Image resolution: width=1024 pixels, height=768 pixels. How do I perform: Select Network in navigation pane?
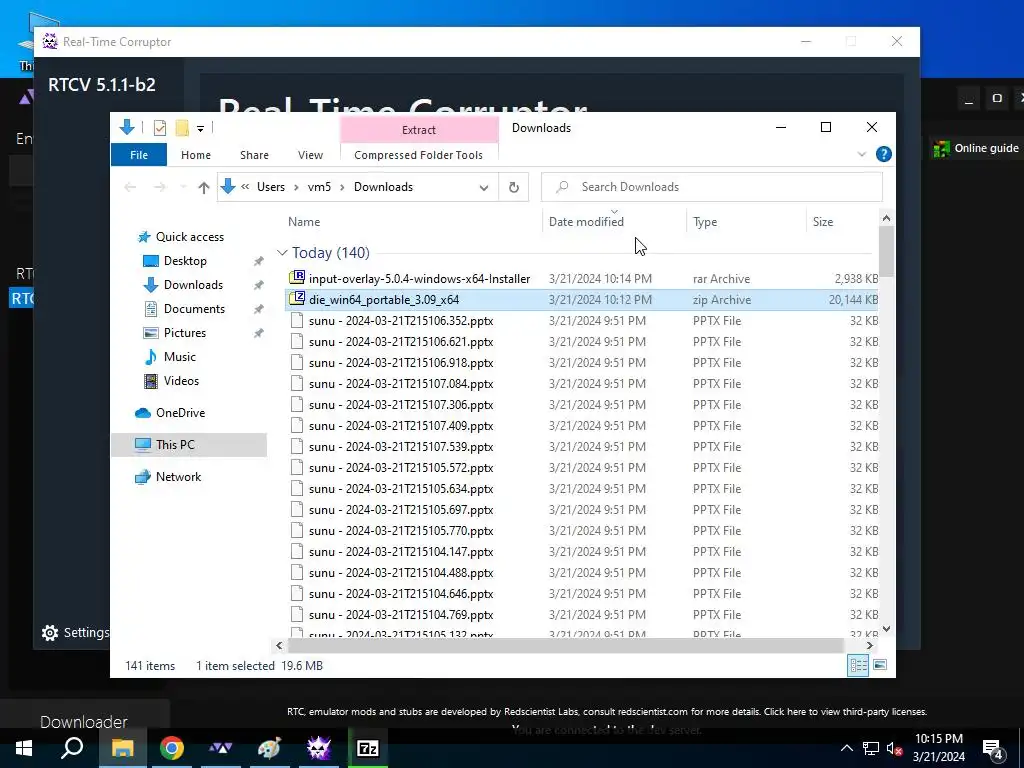[178, 477]
